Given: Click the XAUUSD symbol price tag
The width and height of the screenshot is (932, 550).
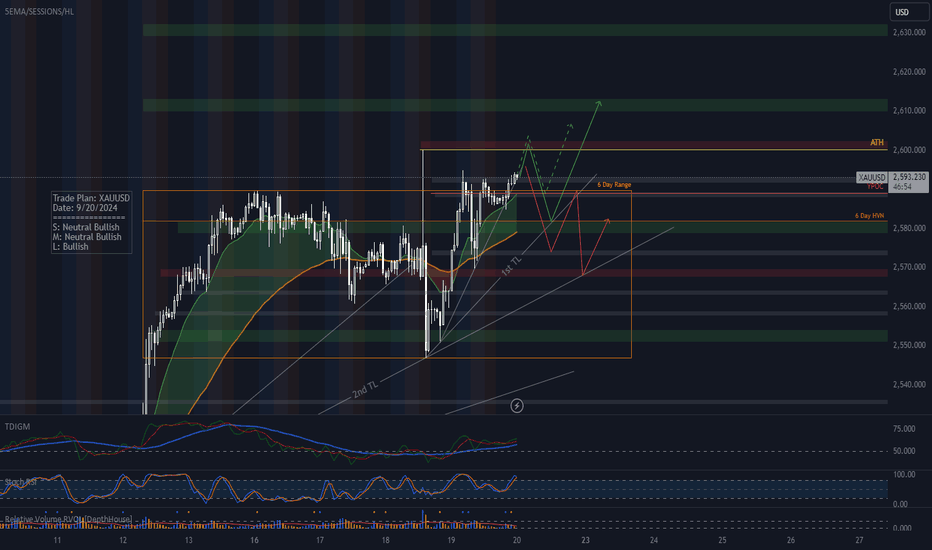Looking at the screenshot, I should pyautogui.click(x=872, y=177).
